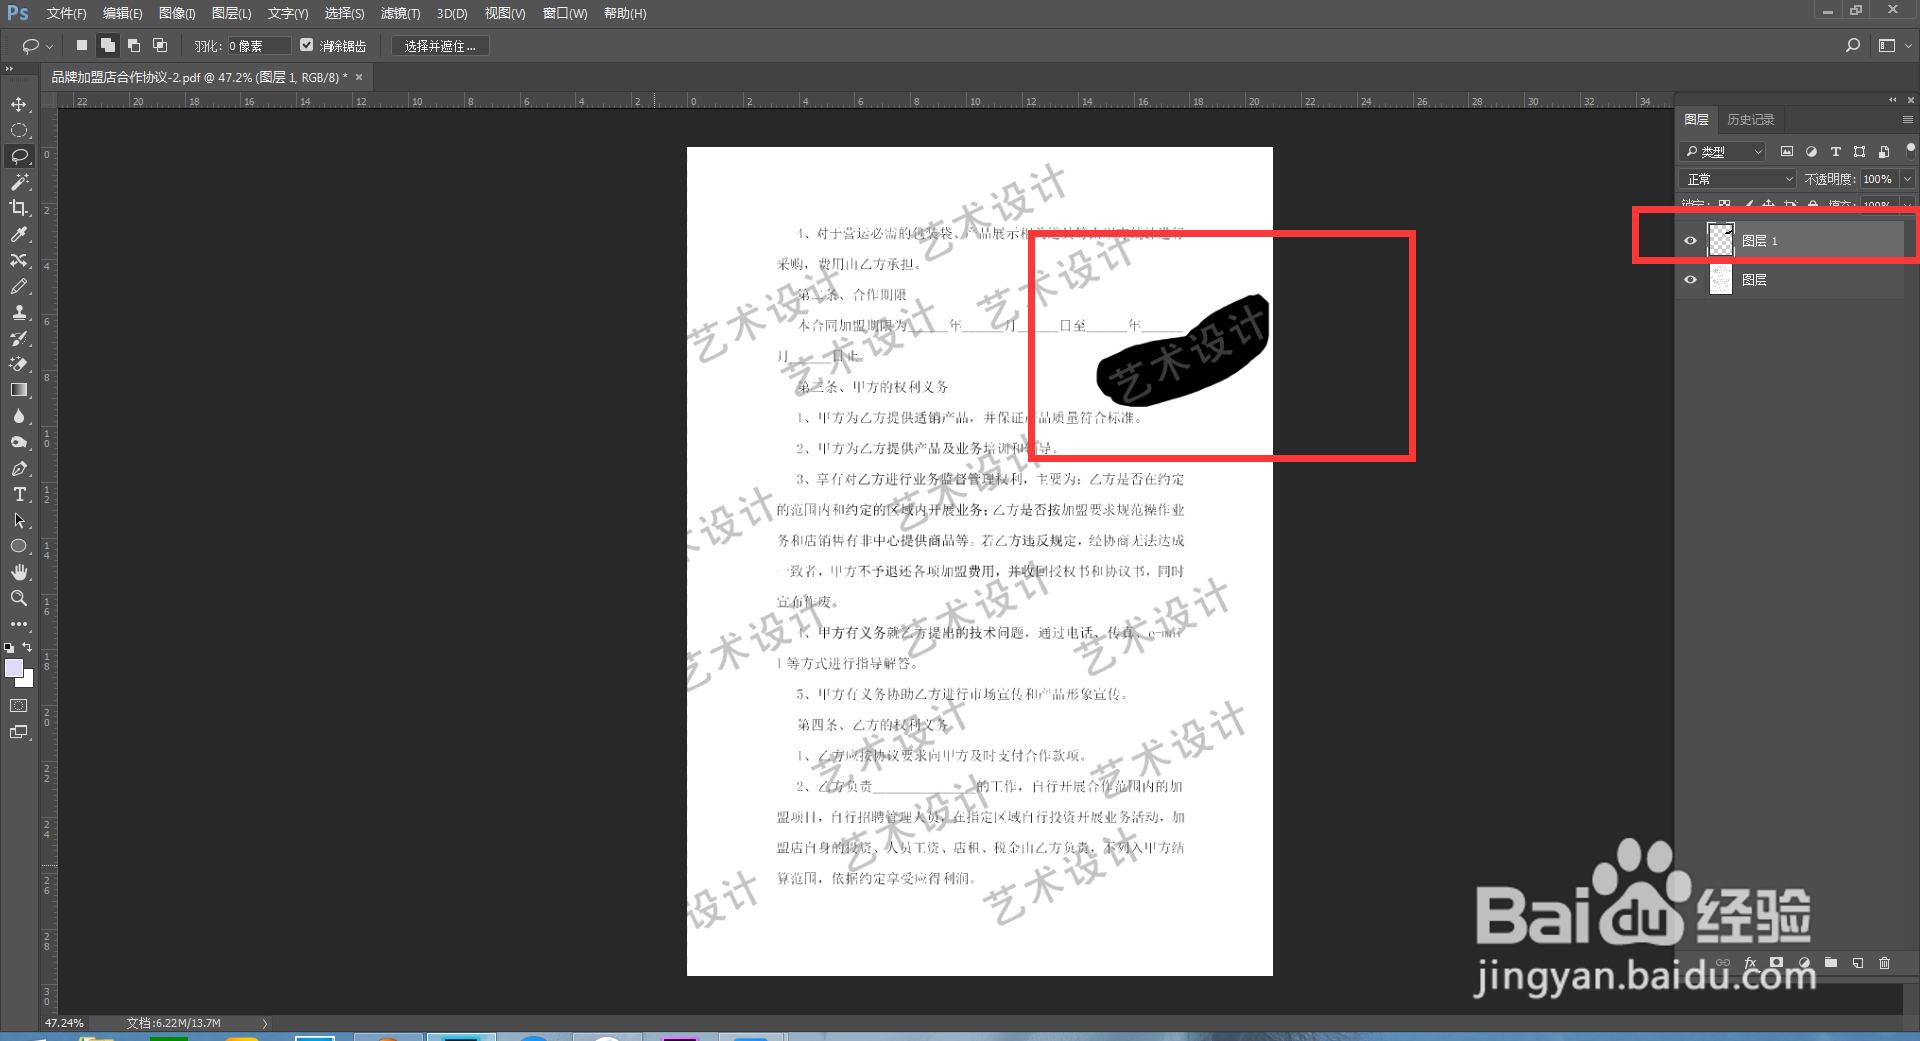Open the 窗口(W) menu

point(565,13)
